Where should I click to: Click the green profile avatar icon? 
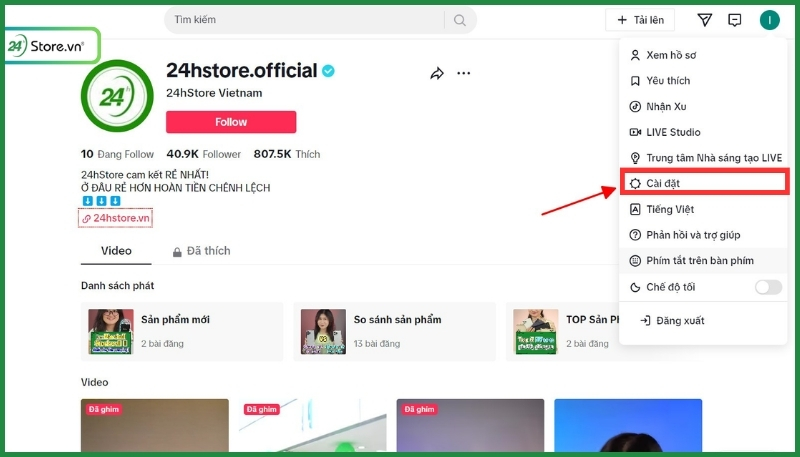(x=769, y=20)
